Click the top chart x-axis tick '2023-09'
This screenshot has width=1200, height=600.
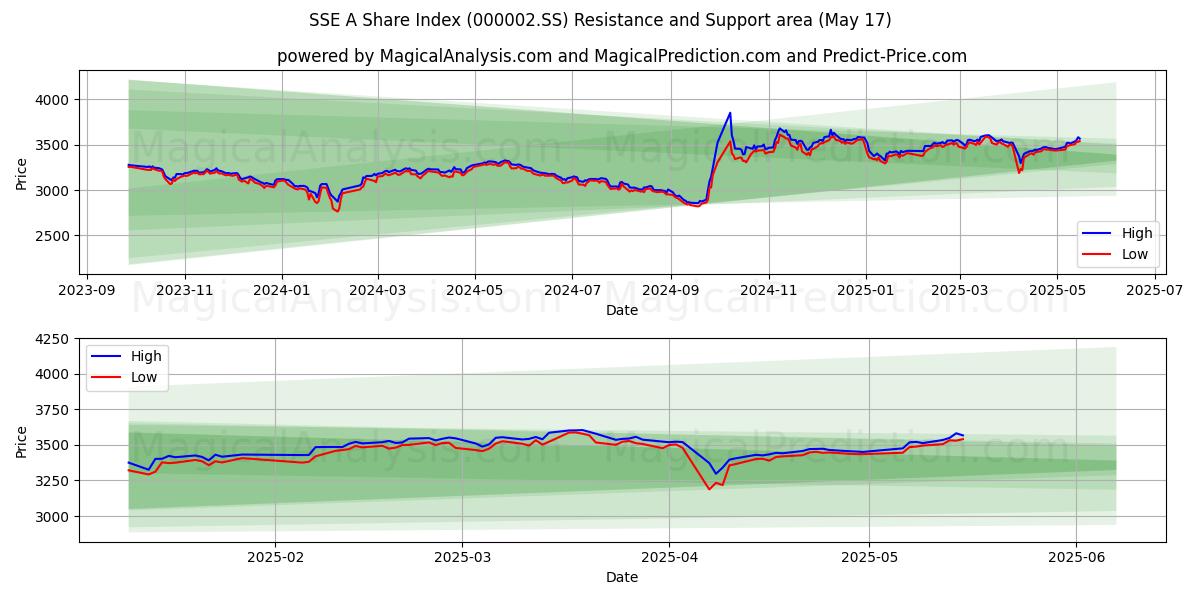[x=87, y=290]
